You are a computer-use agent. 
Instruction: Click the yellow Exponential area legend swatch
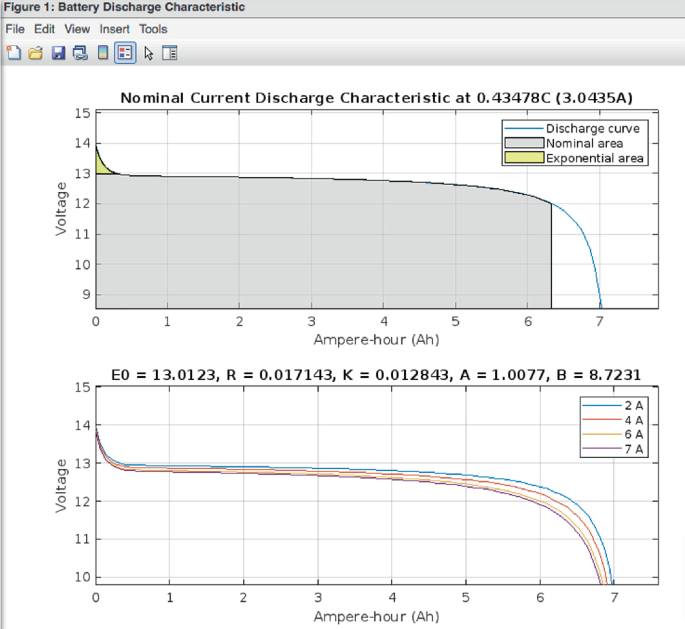point(523,158)
